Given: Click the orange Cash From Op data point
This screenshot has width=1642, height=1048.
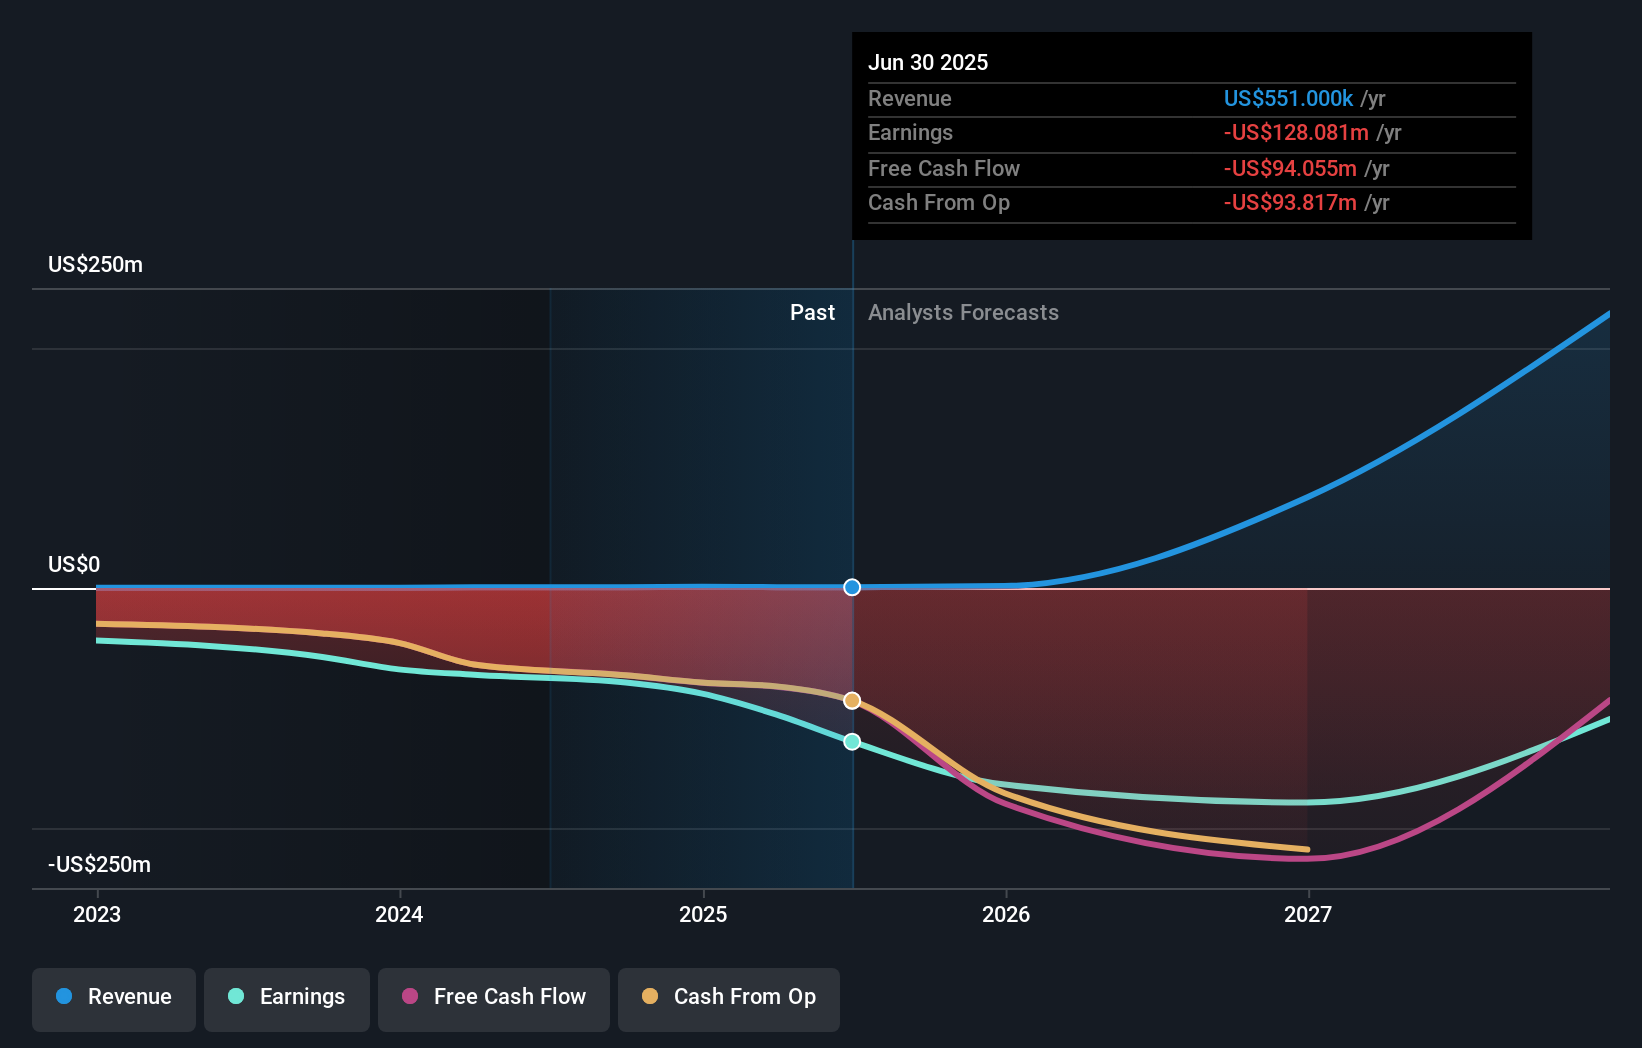Looking at the screenshot, I should (852, 701).
